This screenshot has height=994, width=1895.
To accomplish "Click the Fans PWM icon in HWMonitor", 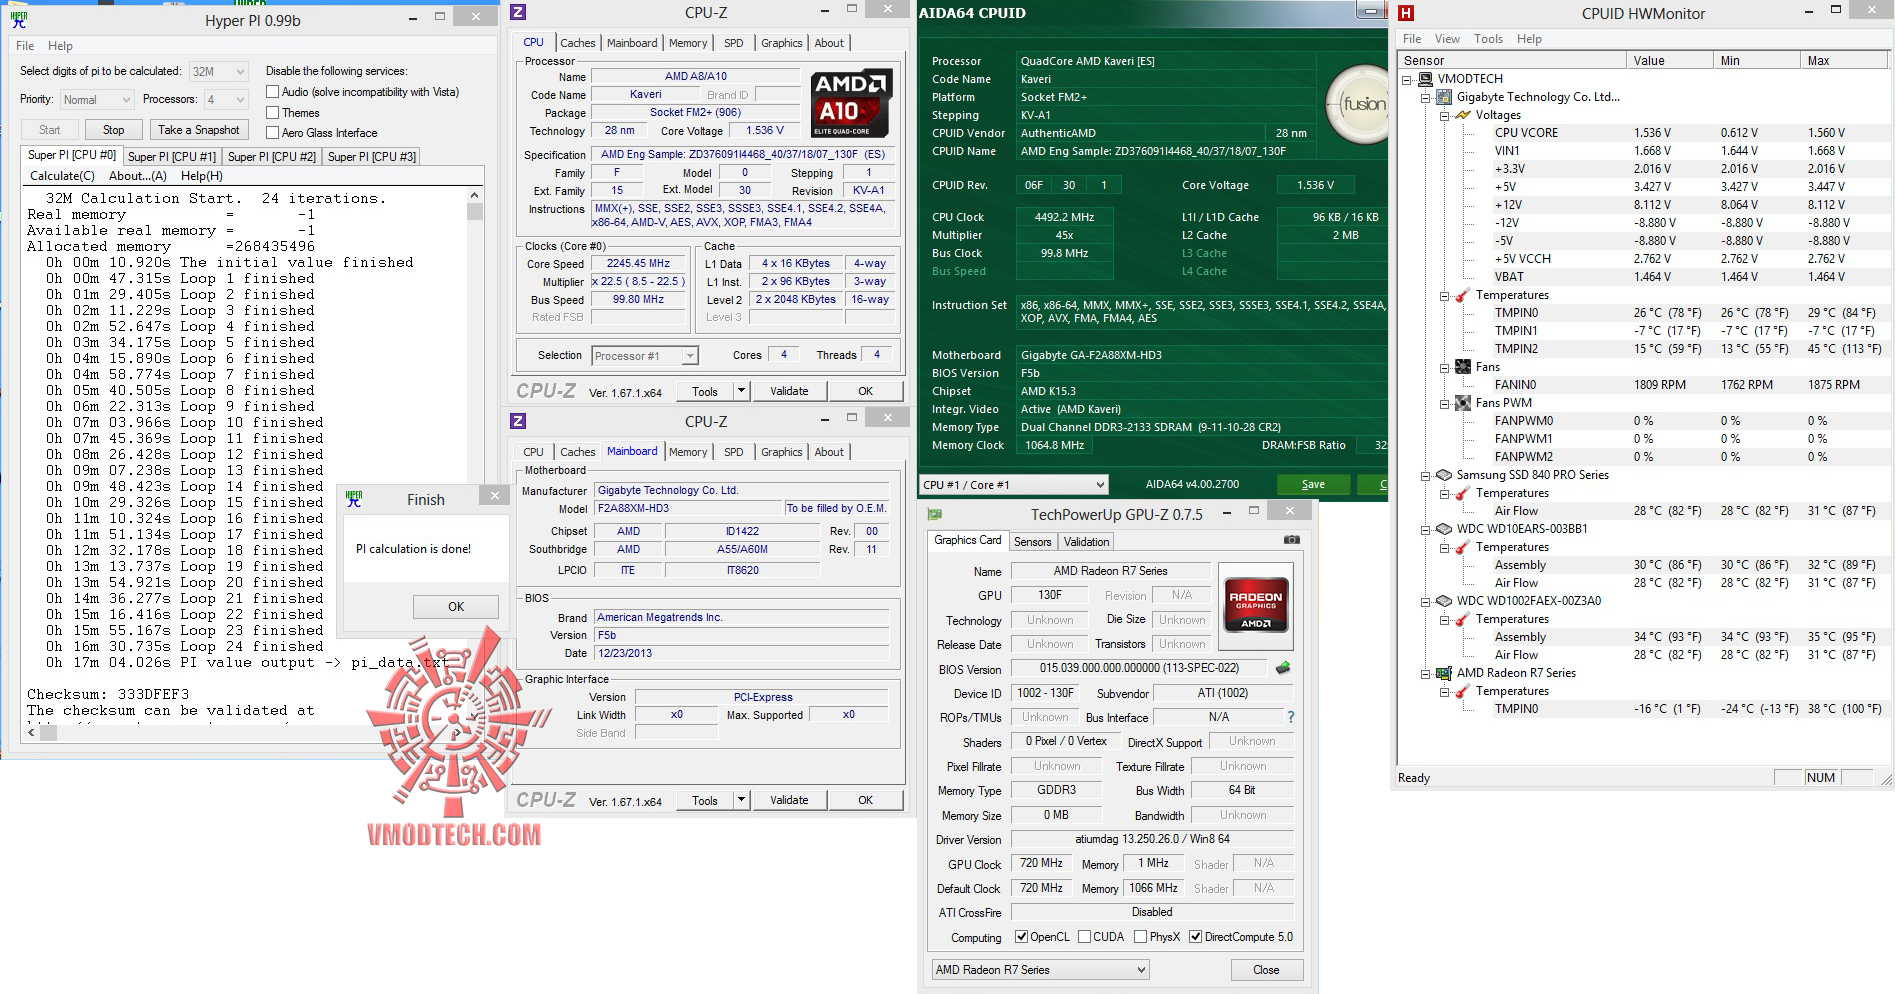I will click(1463, 403).
